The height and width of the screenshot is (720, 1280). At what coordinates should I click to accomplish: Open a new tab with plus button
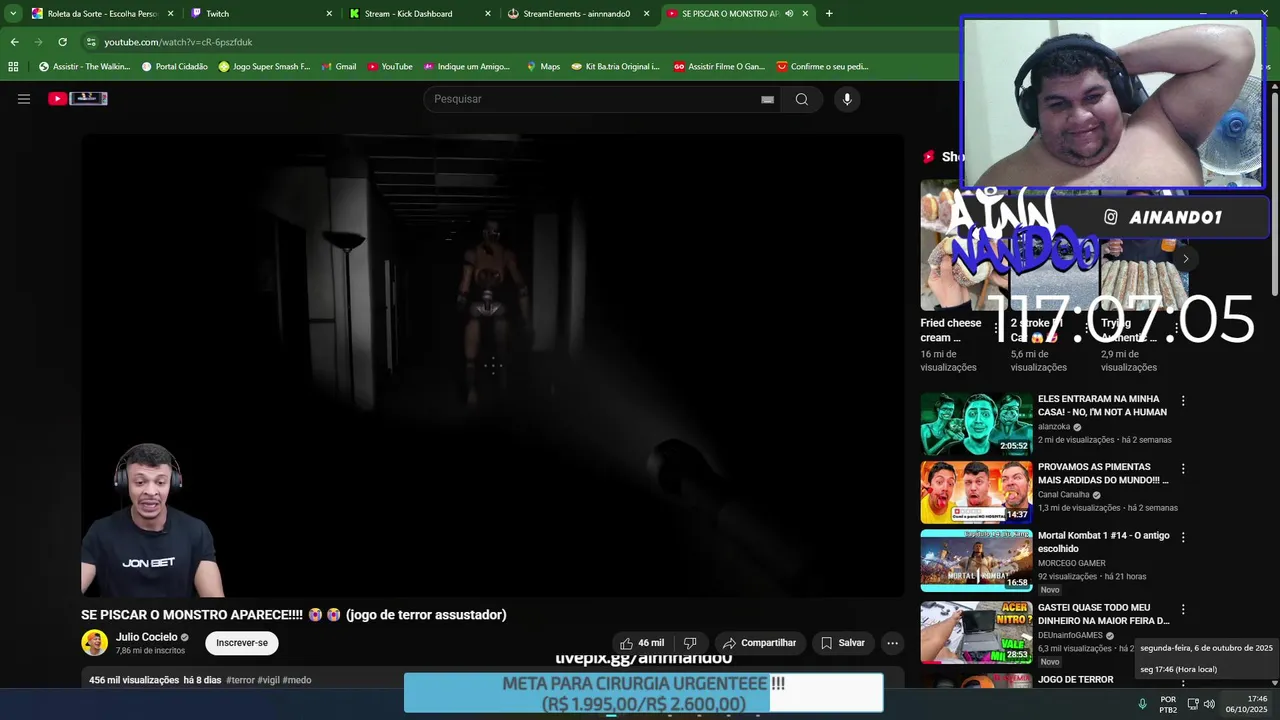(829, 14)
